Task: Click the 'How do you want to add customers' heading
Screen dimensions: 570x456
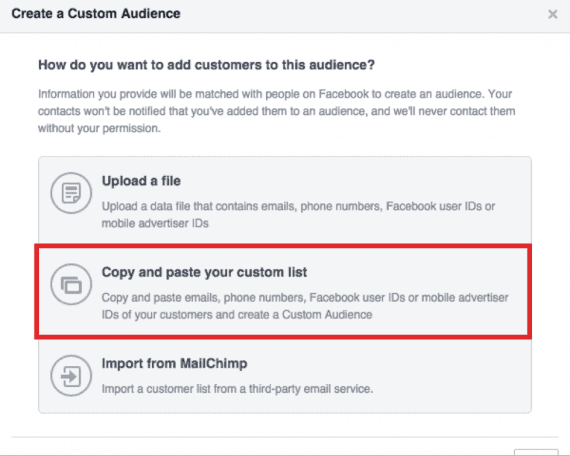Action: point(206,65)
